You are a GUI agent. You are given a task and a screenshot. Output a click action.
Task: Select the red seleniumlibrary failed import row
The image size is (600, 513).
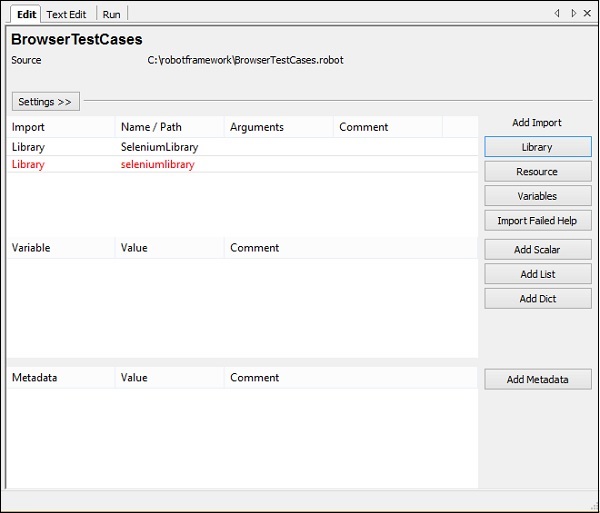click(x=157, y=164)
